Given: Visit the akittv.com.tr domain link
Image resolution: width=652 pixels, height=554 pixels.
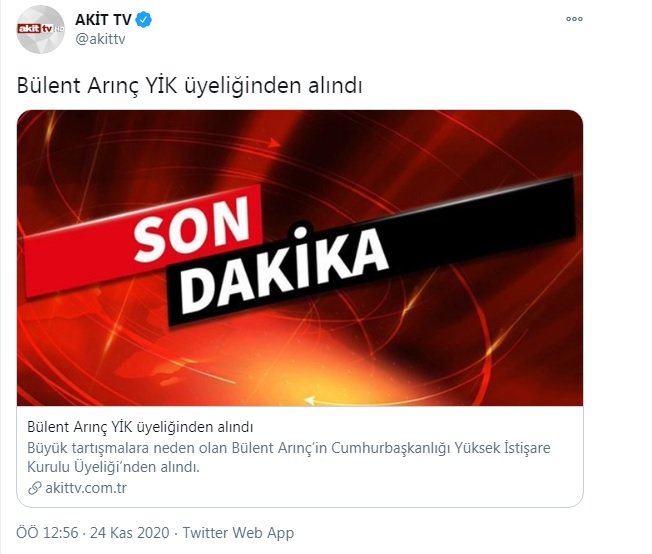Looking at the screenshot, I should tap(86, 488).
